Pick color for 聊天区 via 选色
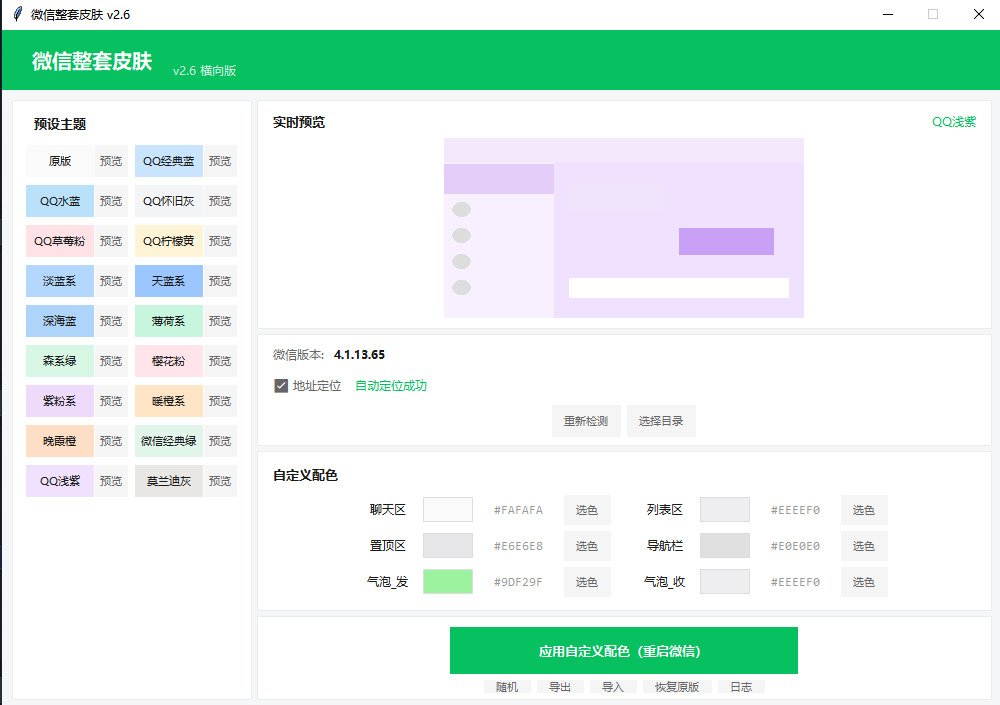The image size is (1000, 705). point(587,510)
